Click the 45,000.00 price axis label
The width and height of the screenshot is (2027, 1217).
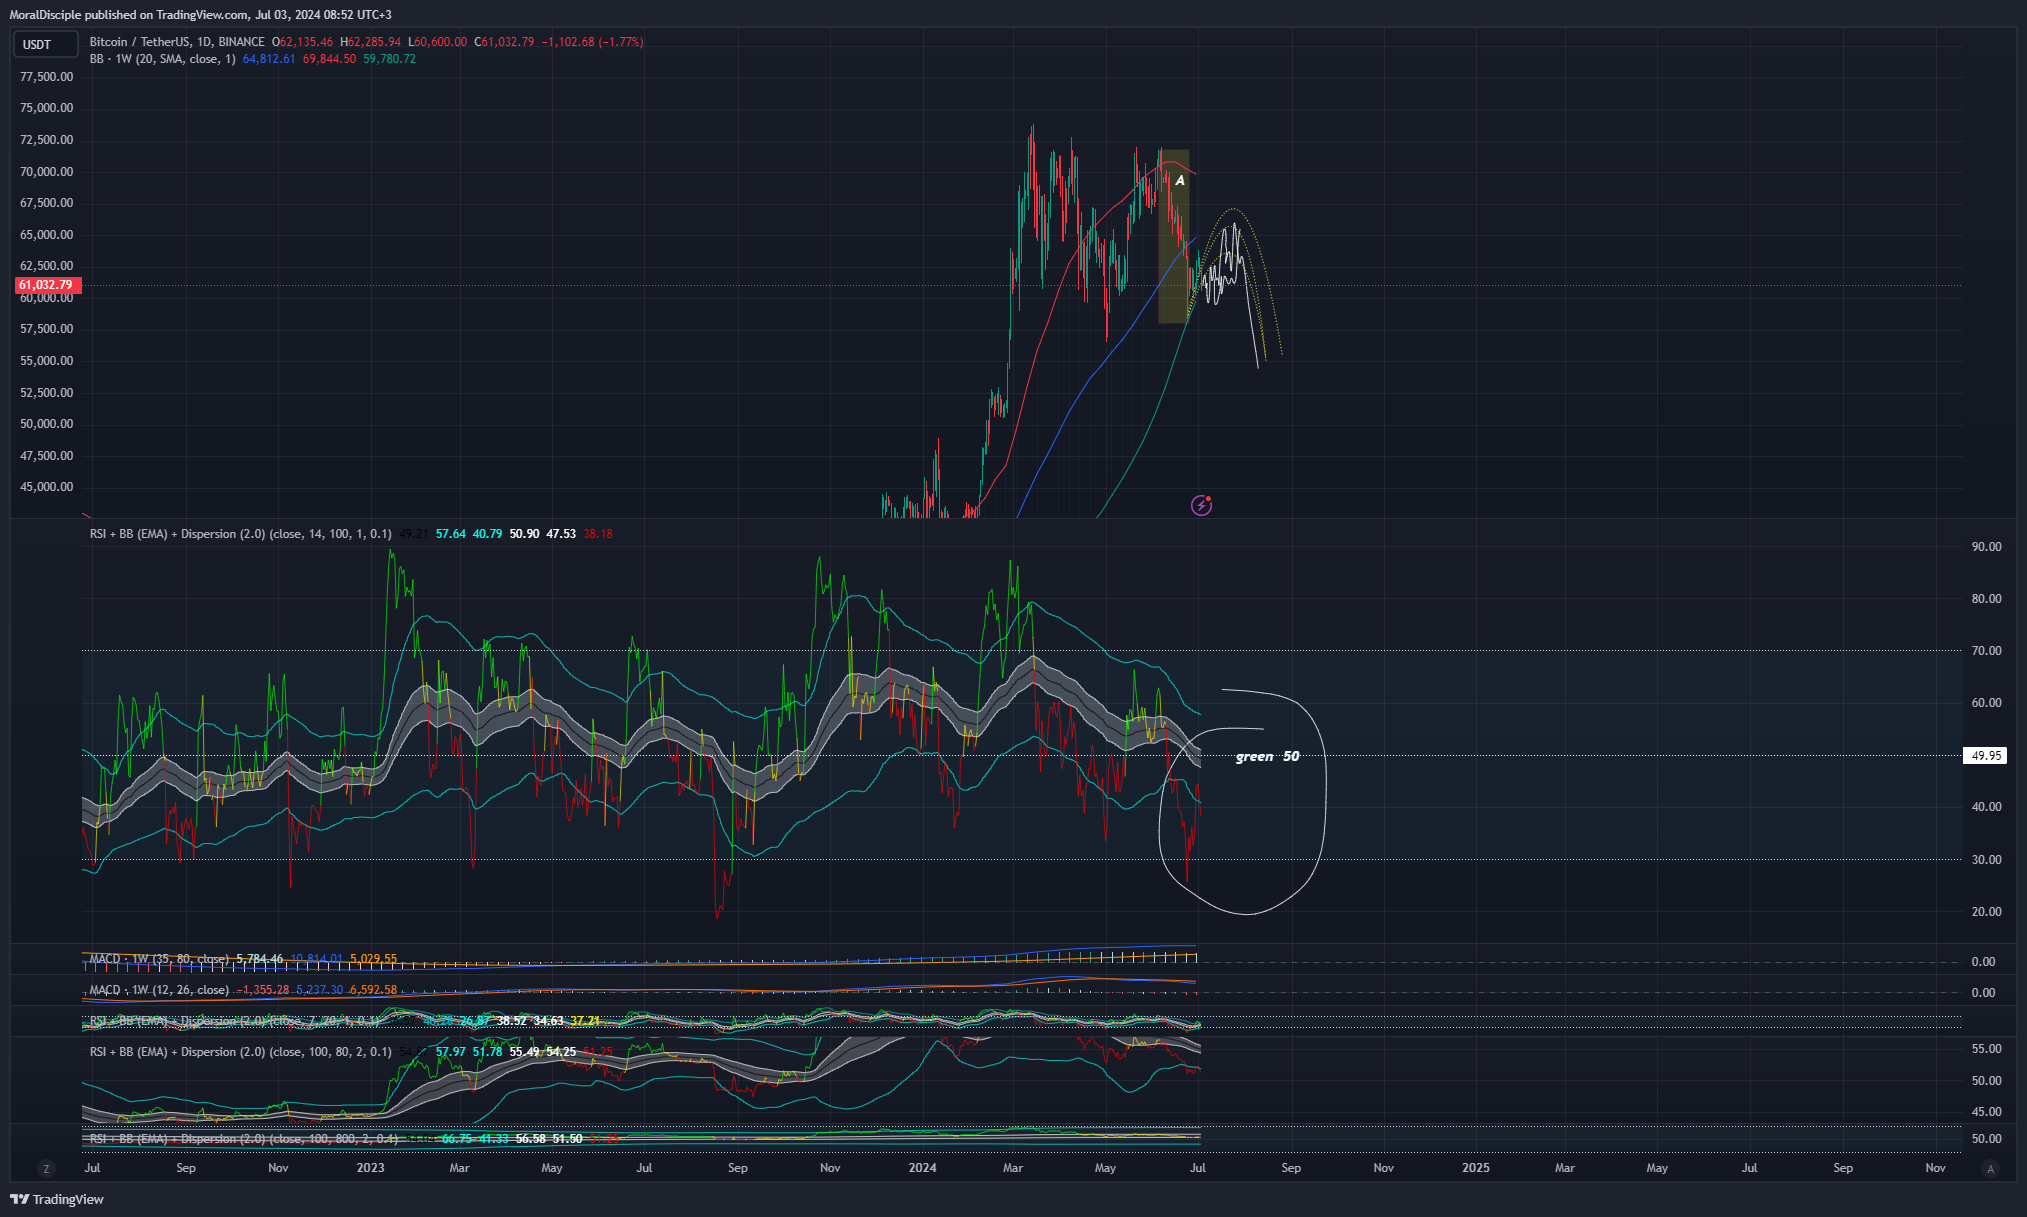pos(47,487)
